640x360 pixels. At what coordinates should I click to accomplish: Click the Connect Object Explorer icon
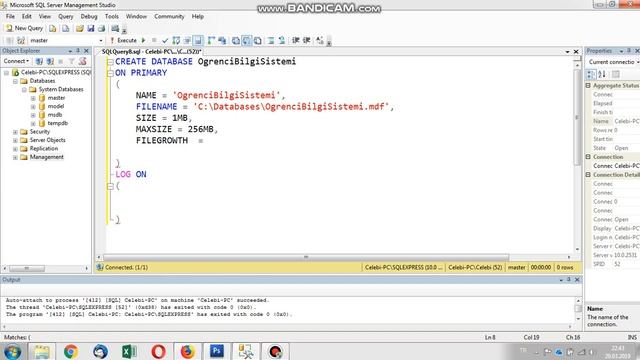(39, 61)
